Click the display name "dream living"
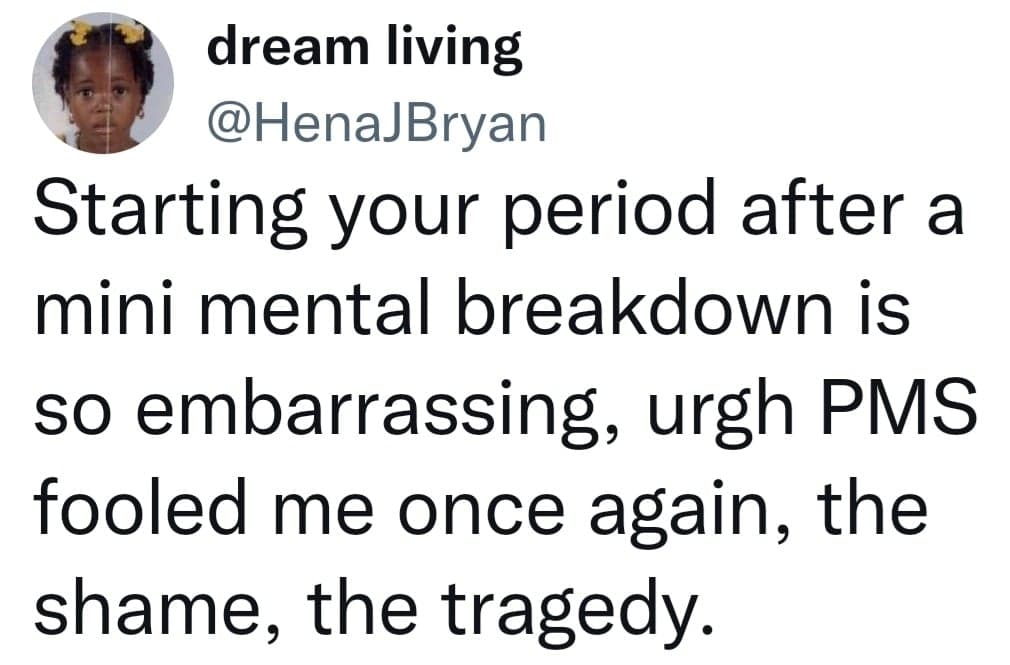1010x665 pixels. click(364, 48)
